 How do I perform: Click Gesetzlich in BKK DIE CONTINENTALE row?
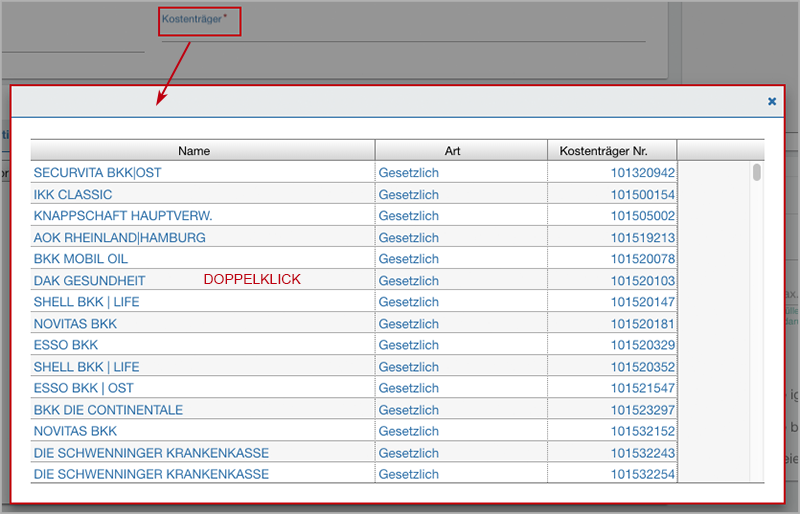[409, 410]
